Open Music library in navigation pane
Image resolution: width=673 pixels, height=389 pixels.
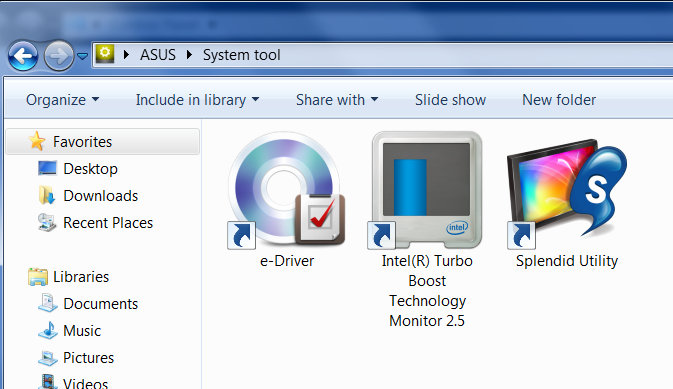click(x=82, y=331)
